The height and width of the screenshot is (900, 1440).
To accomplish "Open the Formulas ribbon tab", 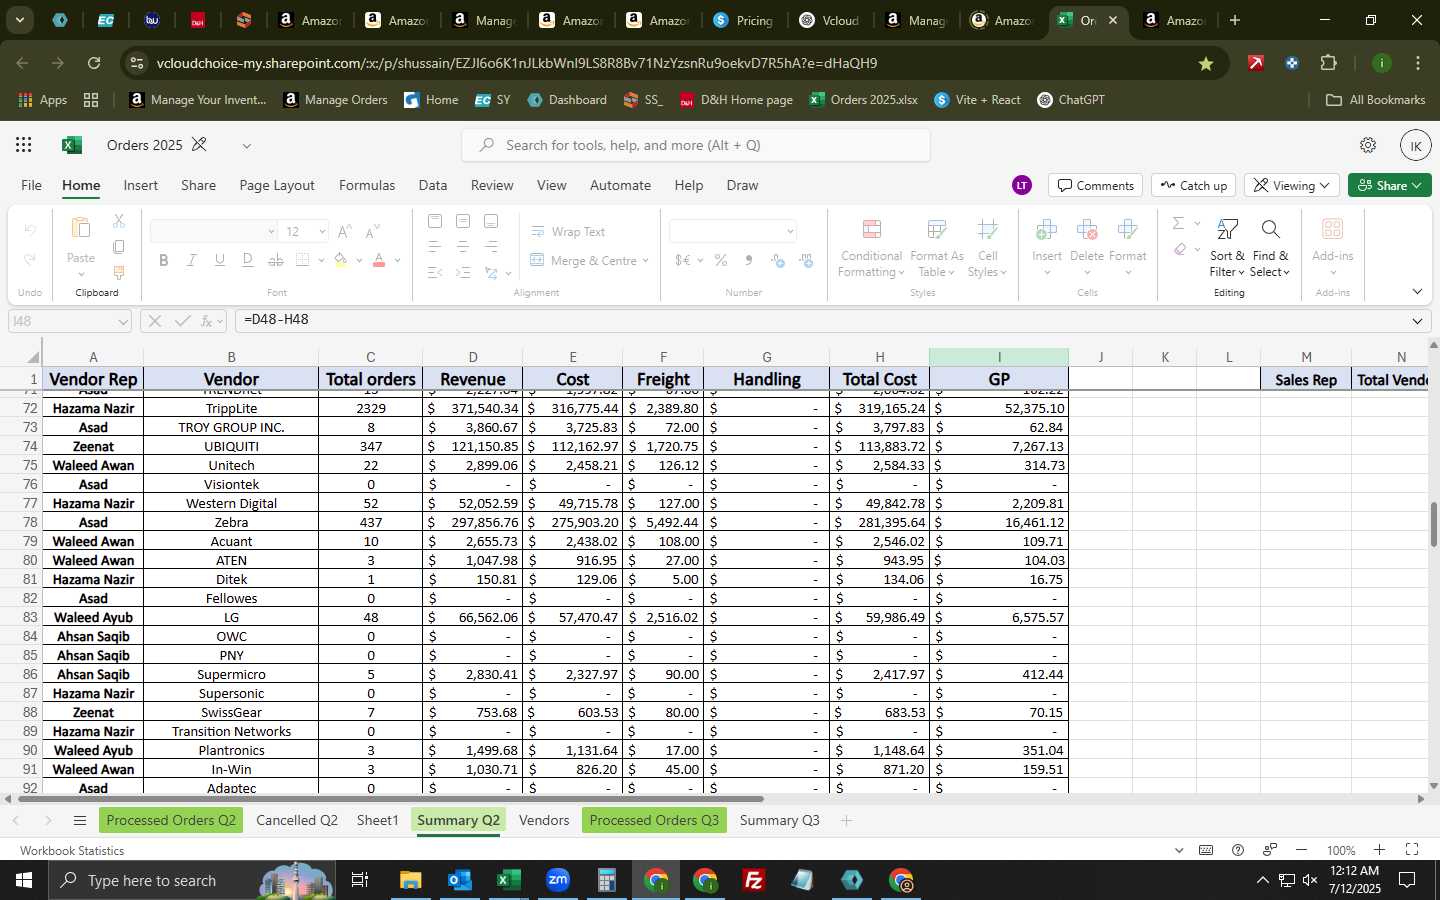I will tap(367, 186).
